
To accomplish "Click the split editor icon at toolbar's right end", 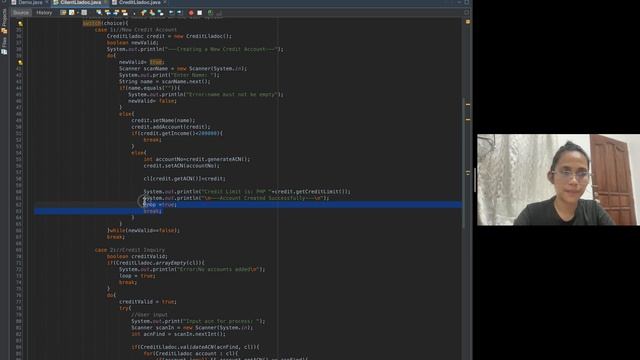I will (x=467, y=13).
